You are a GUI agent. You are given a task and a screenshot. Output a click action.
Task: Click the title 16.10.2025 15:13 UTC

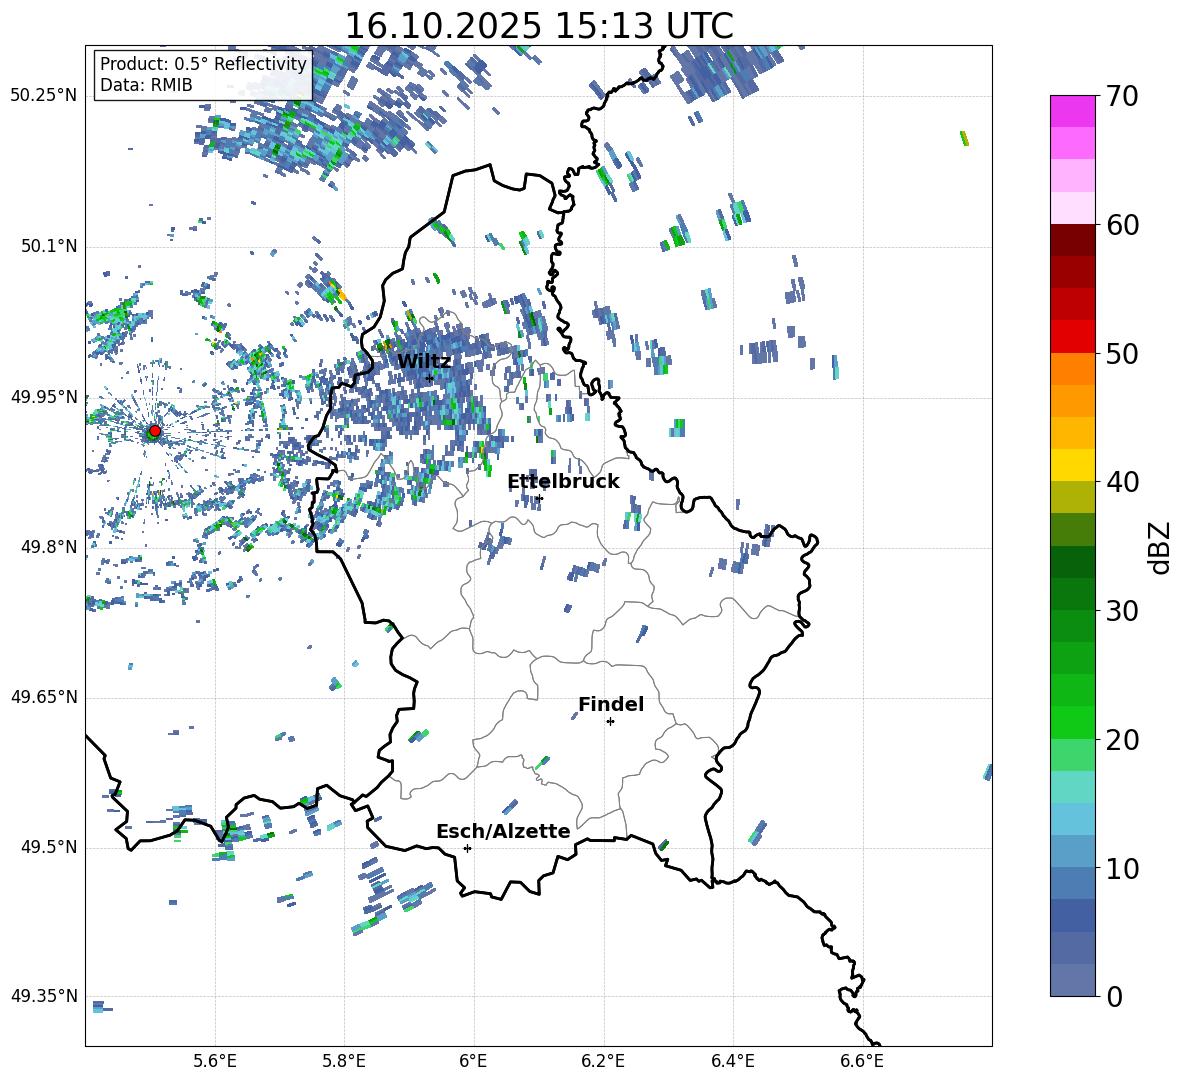point(539,26)
